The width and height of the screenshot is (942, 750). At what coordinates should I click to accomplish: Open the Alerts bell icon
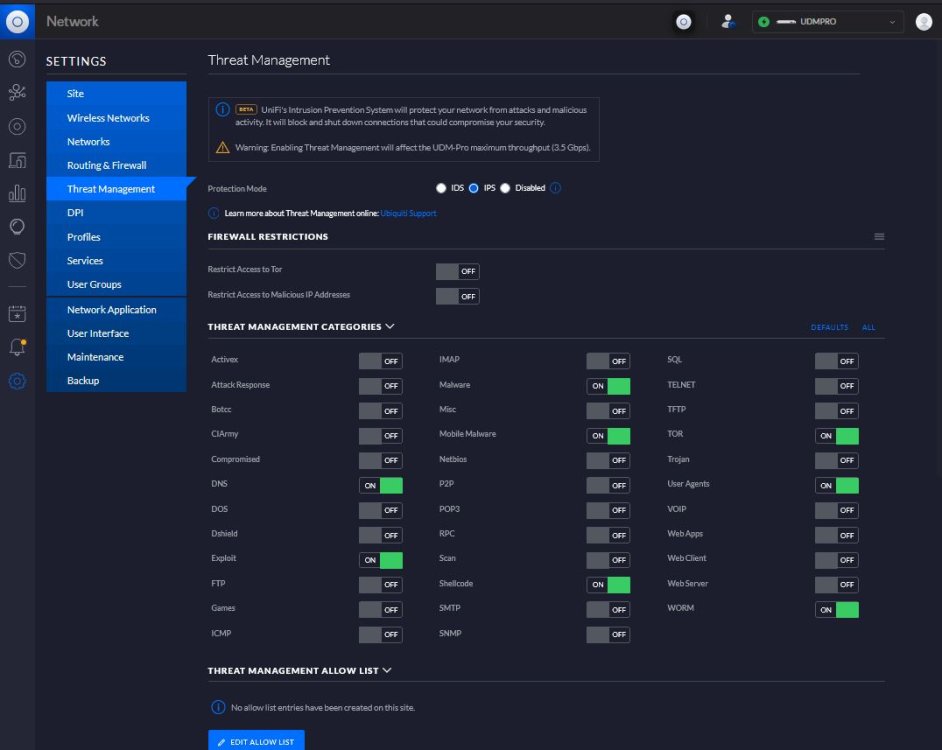pyautogui.click(x=17, y=347)
